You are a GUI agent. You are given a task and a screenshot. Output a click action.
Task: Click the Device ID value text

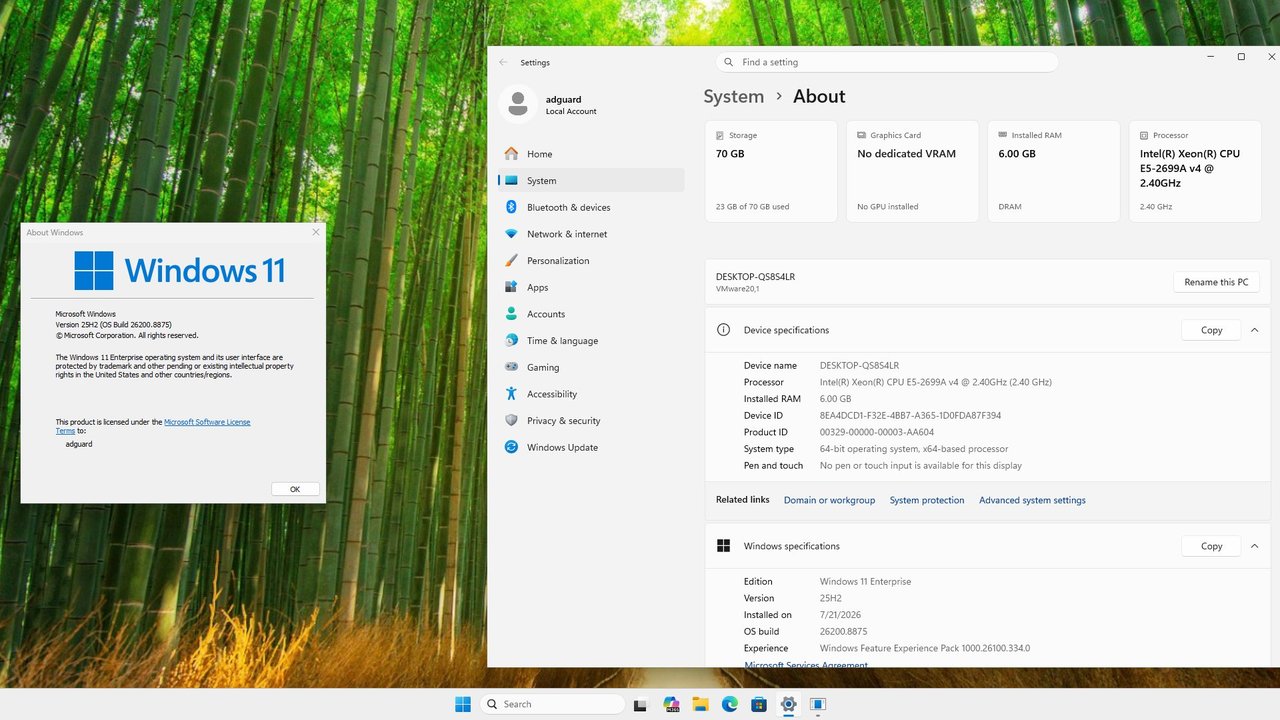click(910, 415)
